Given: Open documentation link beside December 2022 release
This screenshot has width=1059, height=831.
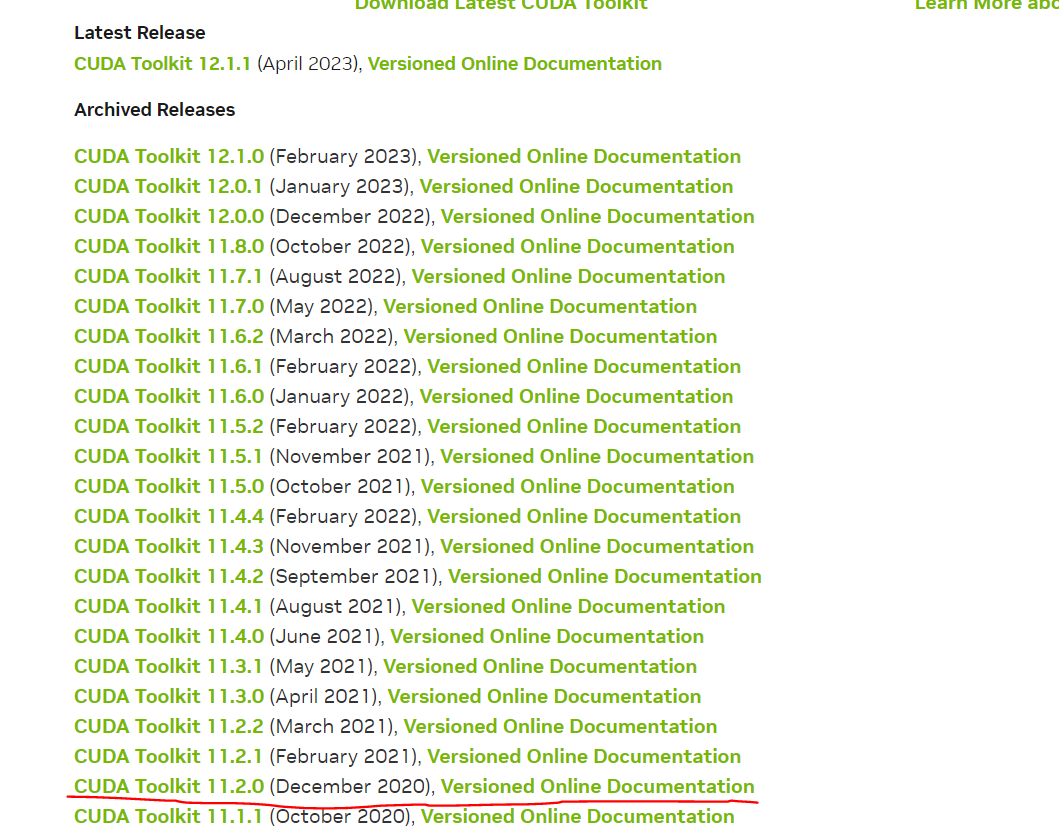Looking at the screenshot, I should pos(598,216).
